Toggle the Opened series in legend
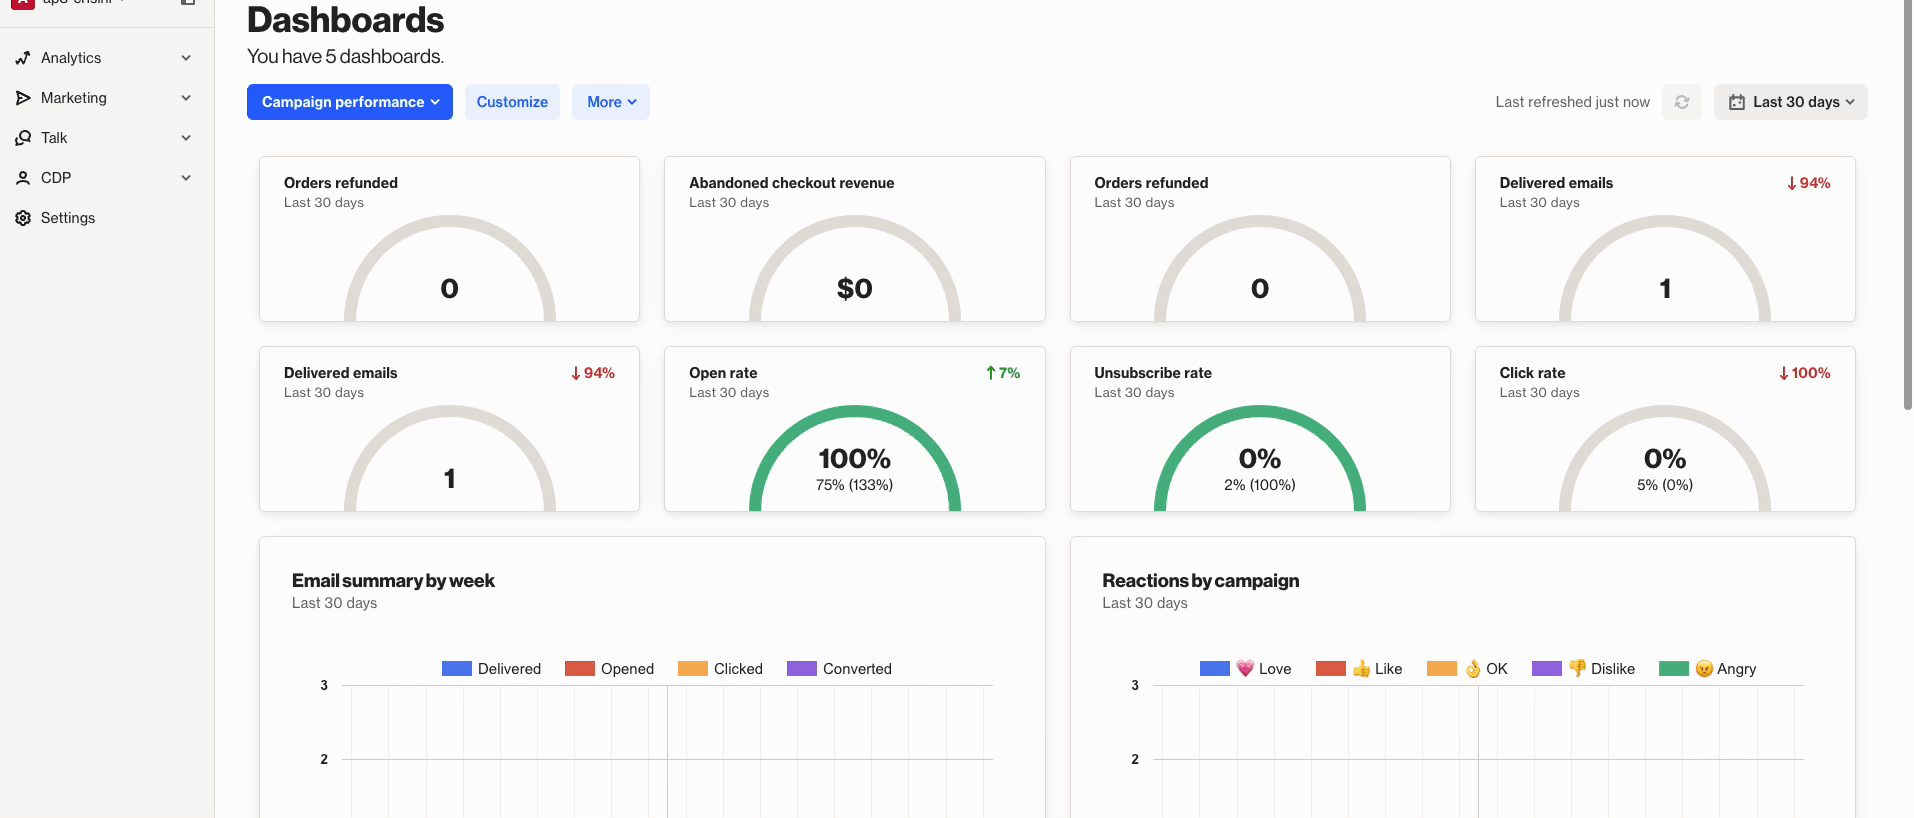The width and height of the screenshot is (1914, 818). (x=609, y=669)
